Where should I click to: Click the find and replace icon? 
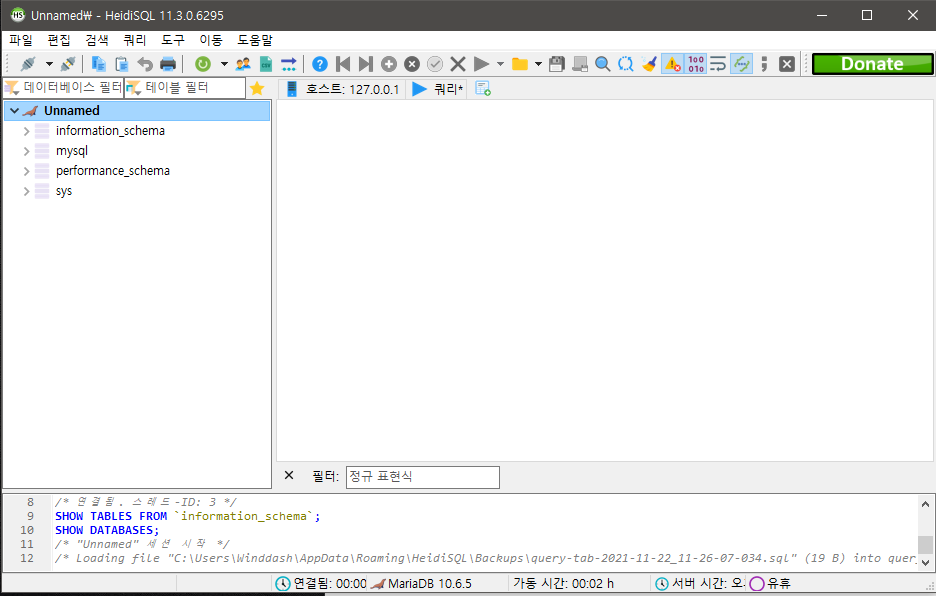(x=626, y=64)
